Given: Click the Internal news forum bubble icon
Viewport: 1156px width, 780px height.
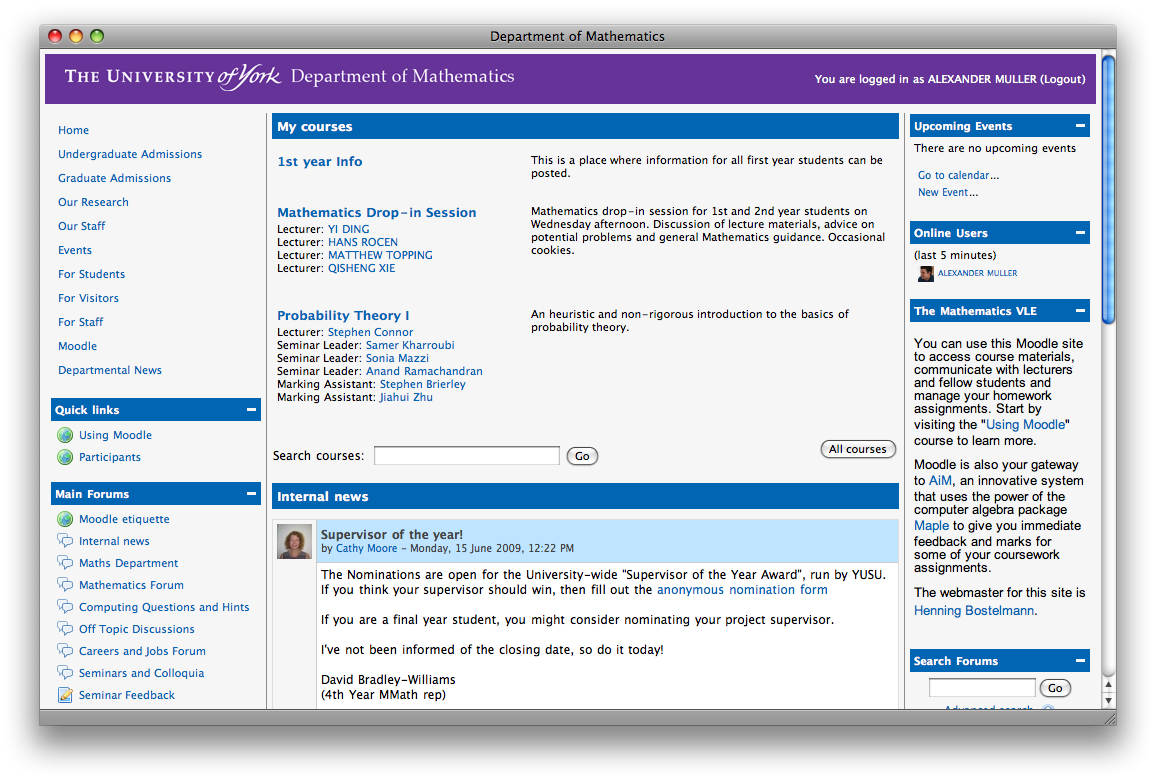Looking at the screenshot, I should coord(65,541).
